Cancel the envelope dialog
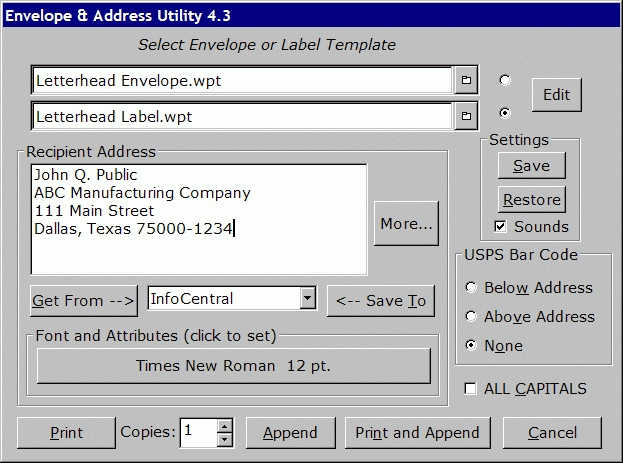623x463 pixels. pyautogui.click(x=552, y=432)
